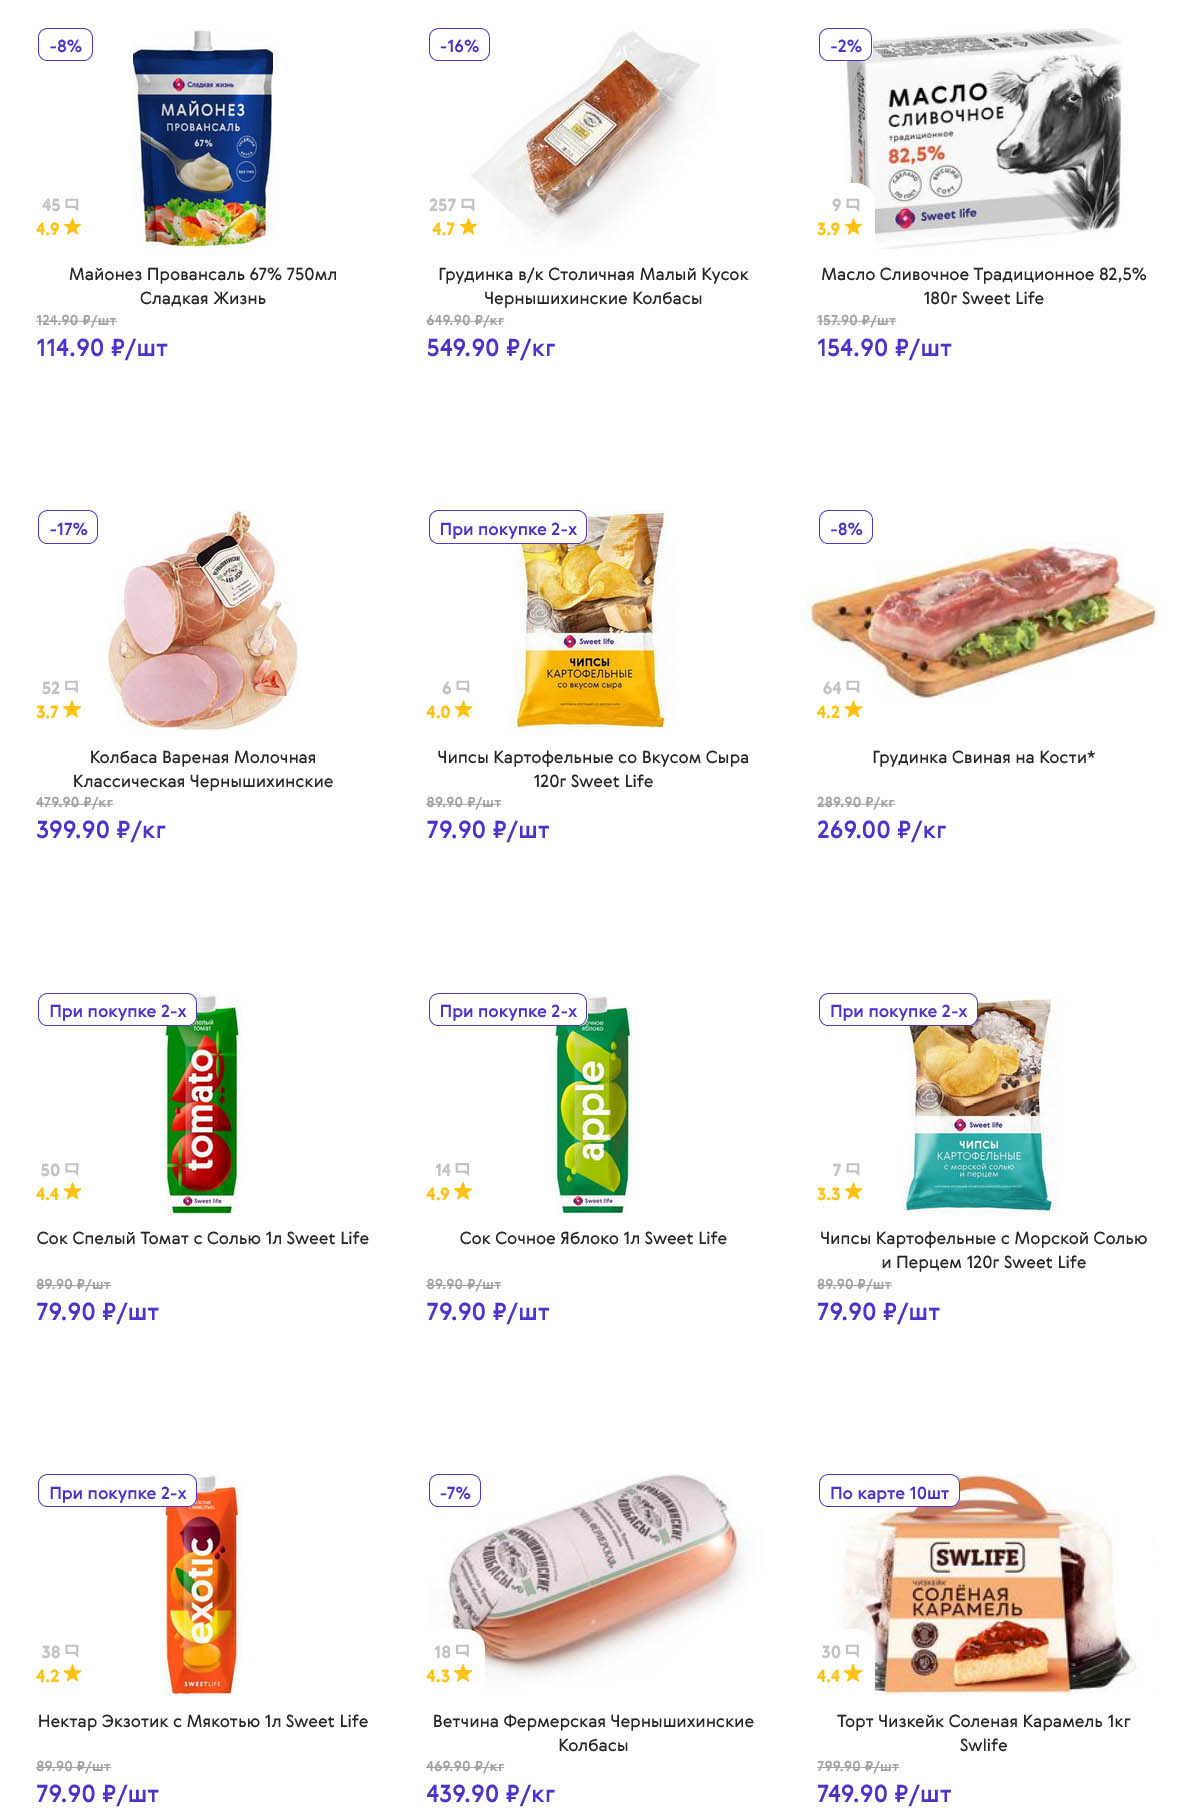Click the star icon on cheese-flavored chips

(x=463, y=710)
